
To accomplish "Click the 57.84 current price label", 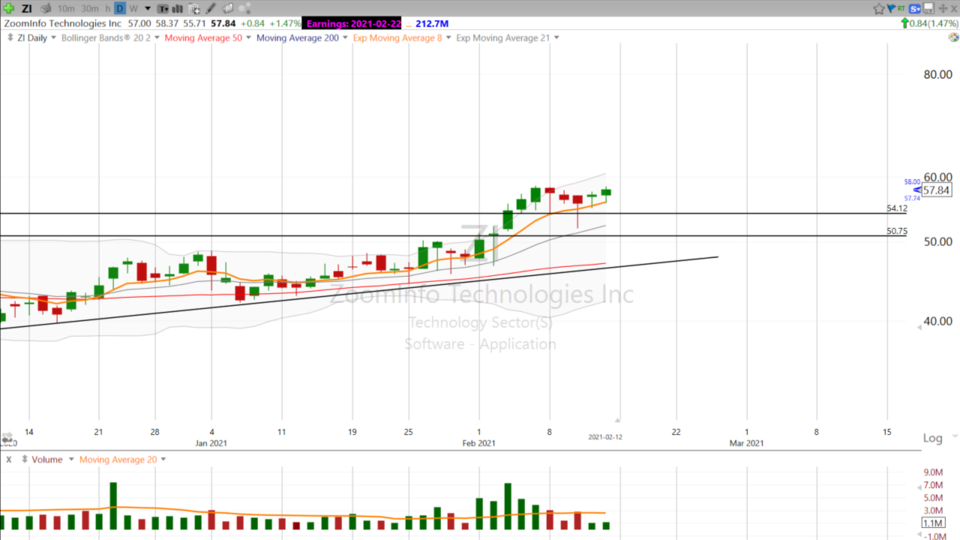I will [936, 190].
